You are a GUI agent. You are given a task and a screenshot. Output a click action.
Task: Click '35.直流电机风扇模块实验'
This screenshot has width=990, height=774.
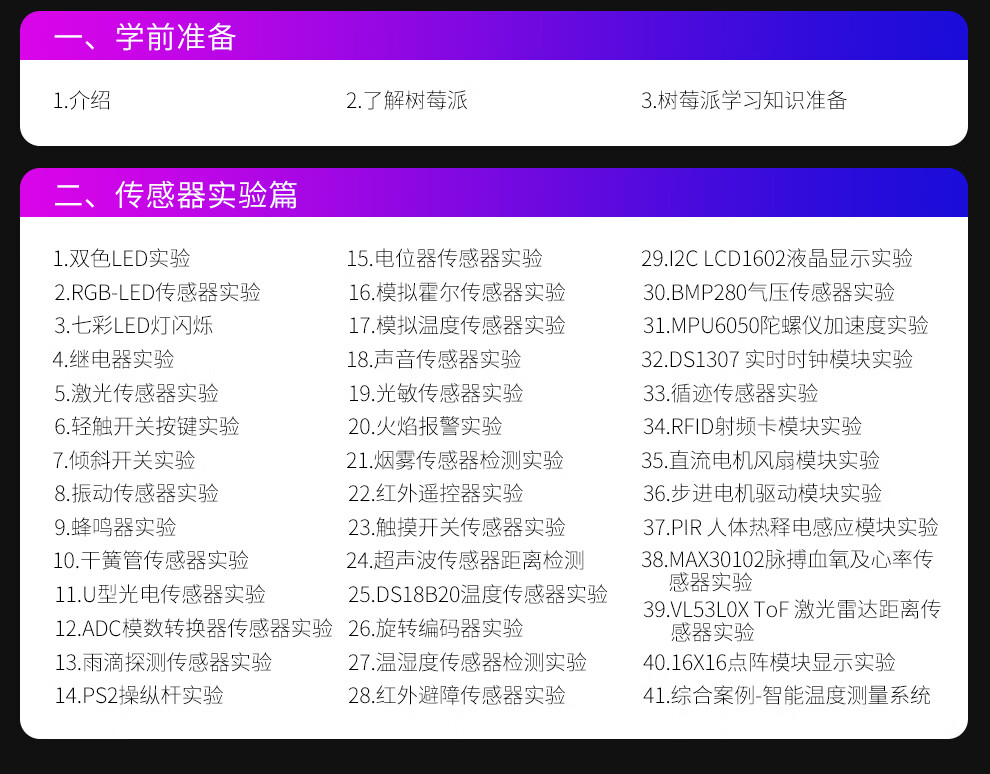760,460
